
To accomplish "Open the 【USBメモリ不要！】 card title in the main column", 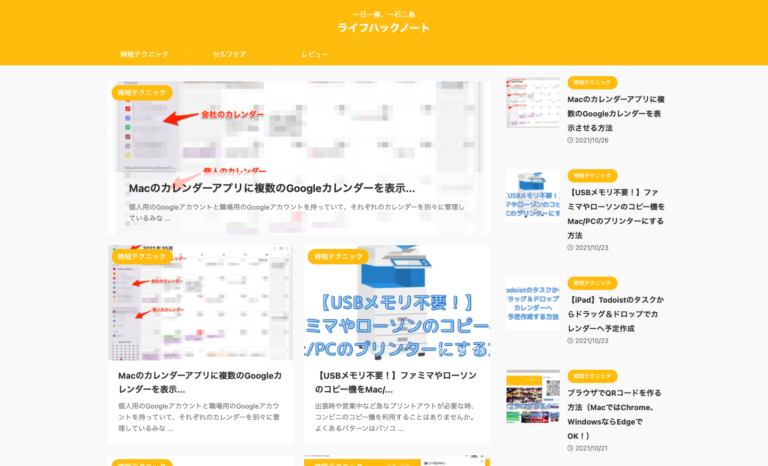I will [x=395, y=382].
